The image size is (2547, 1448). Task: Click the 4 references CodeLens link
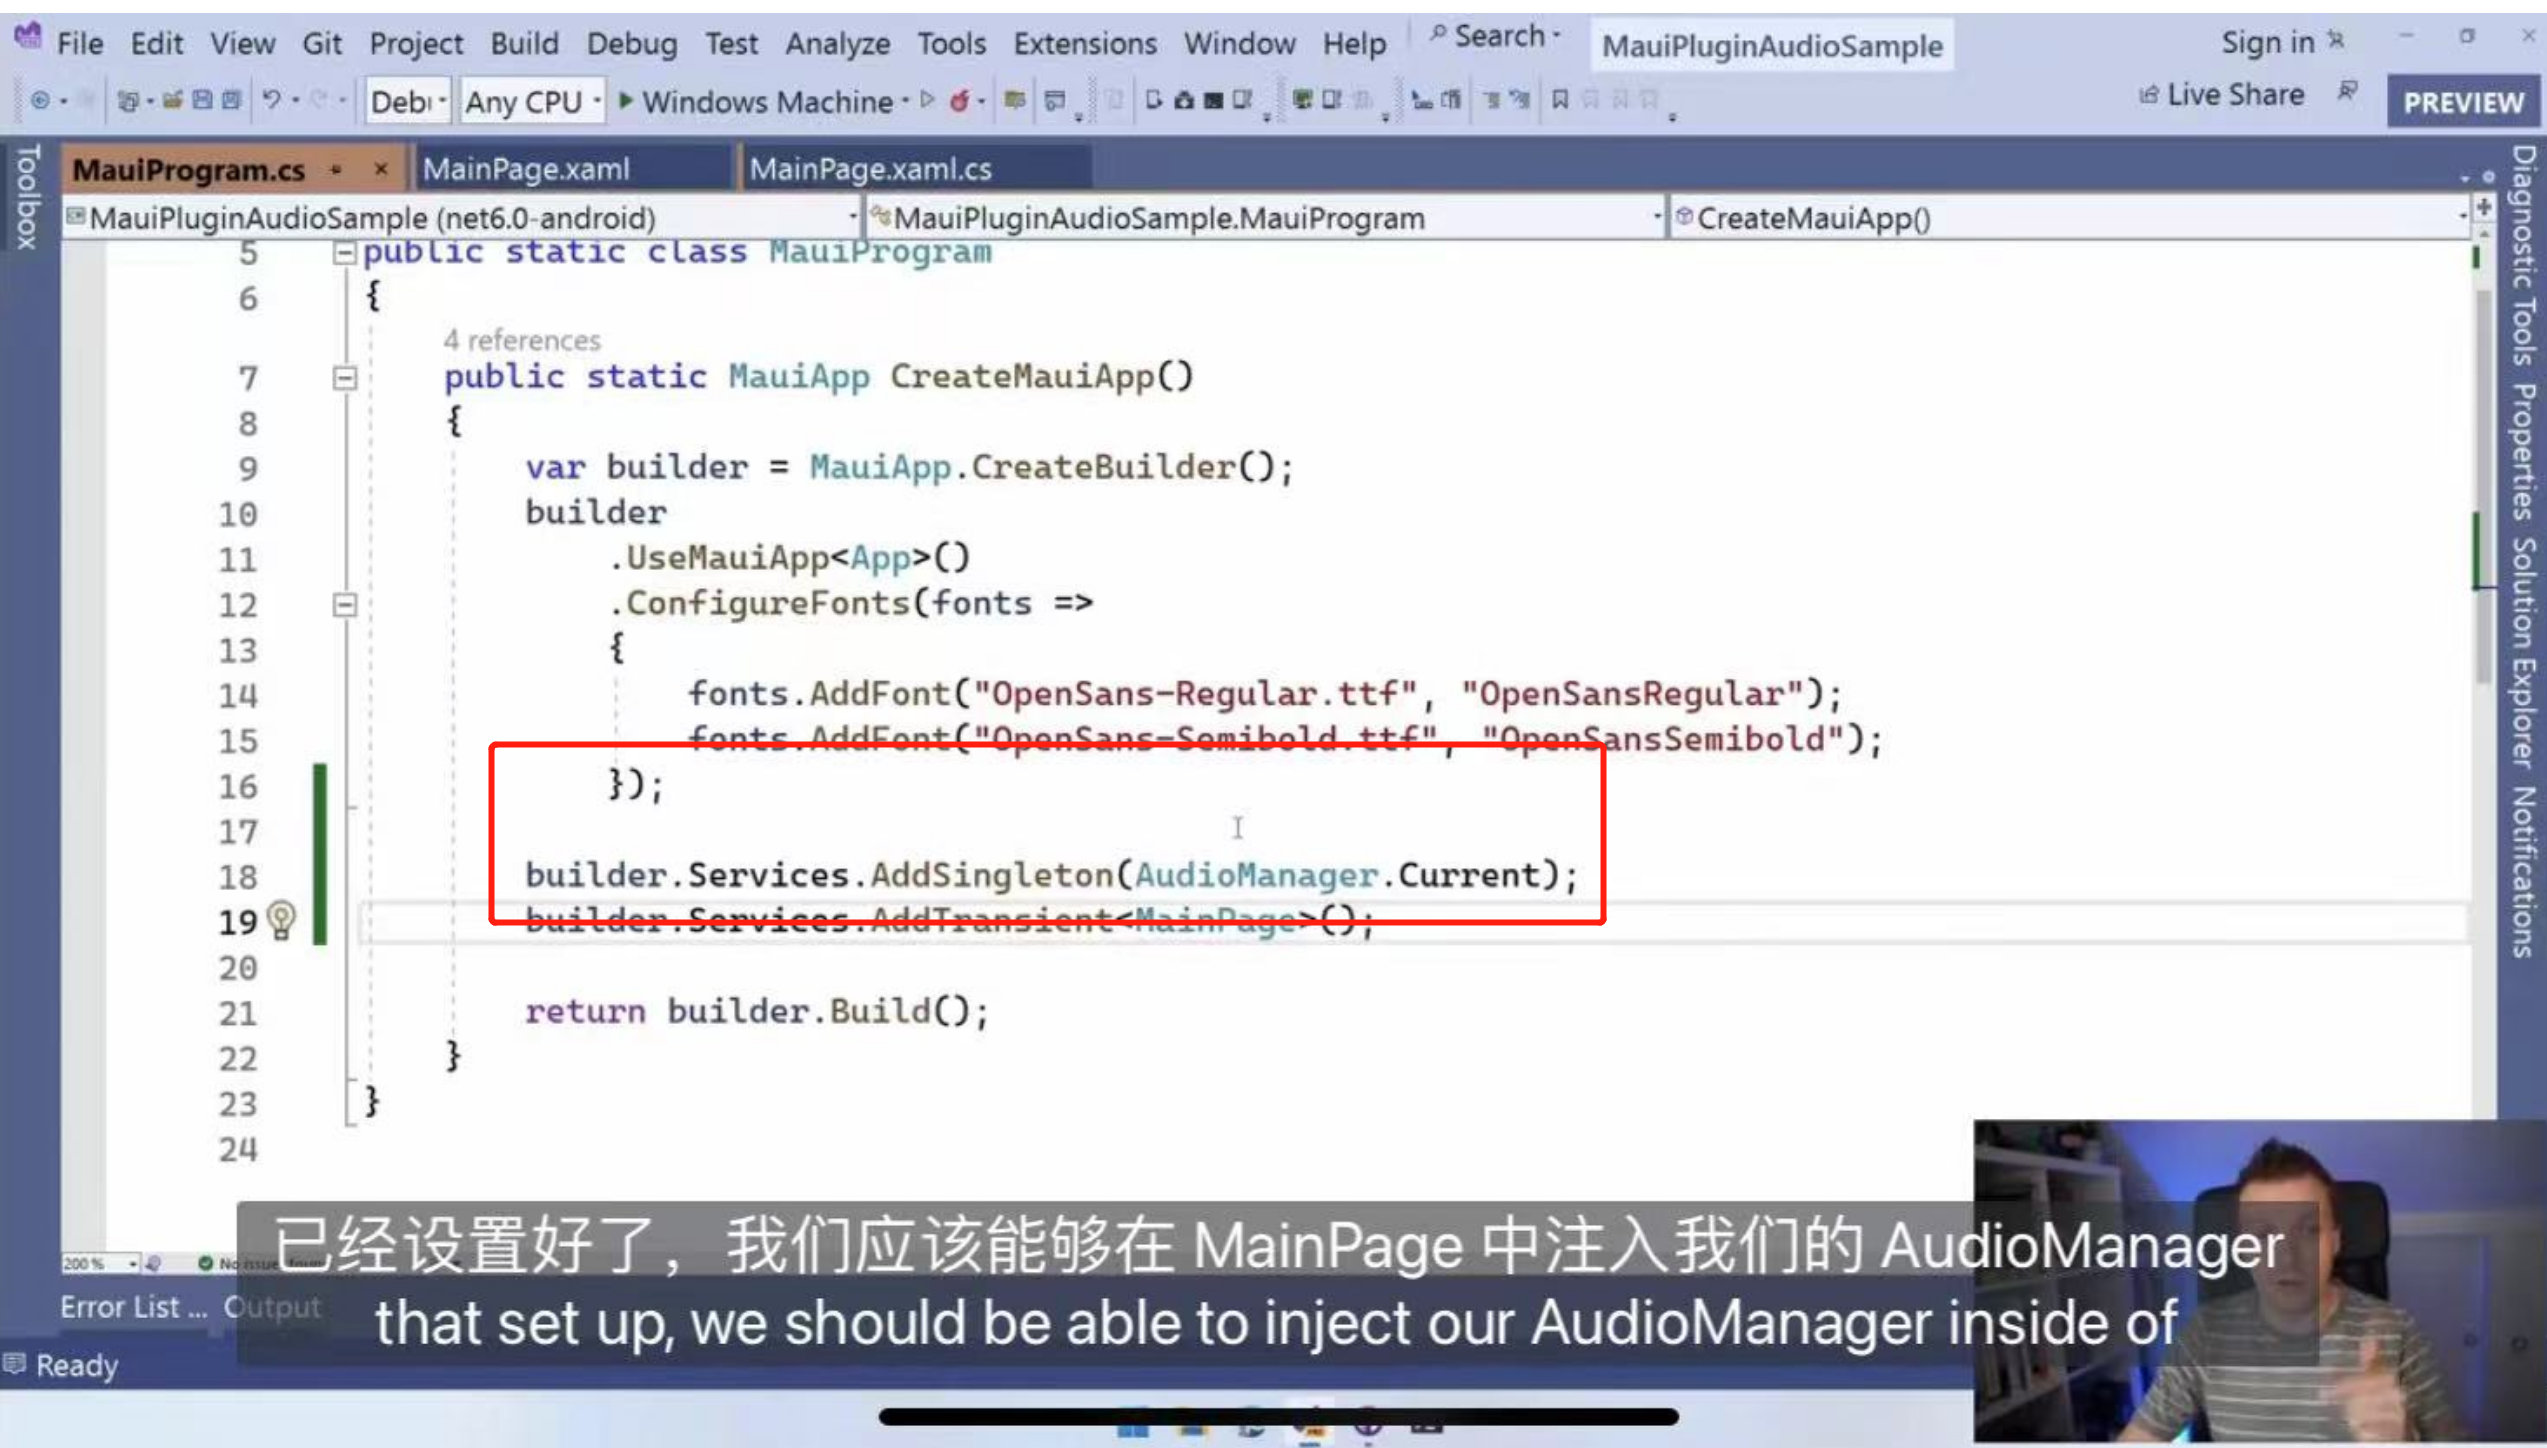[x=522, y=340]
